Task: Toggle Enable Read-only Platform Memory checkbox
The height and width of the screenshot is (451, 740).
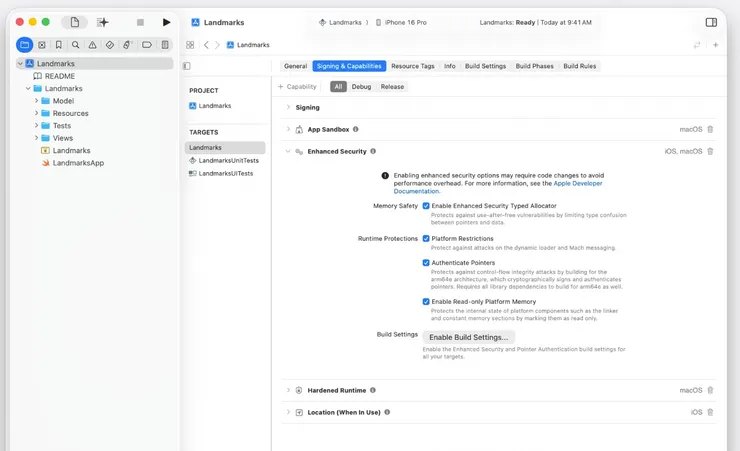Action: (x=426, y=301)
